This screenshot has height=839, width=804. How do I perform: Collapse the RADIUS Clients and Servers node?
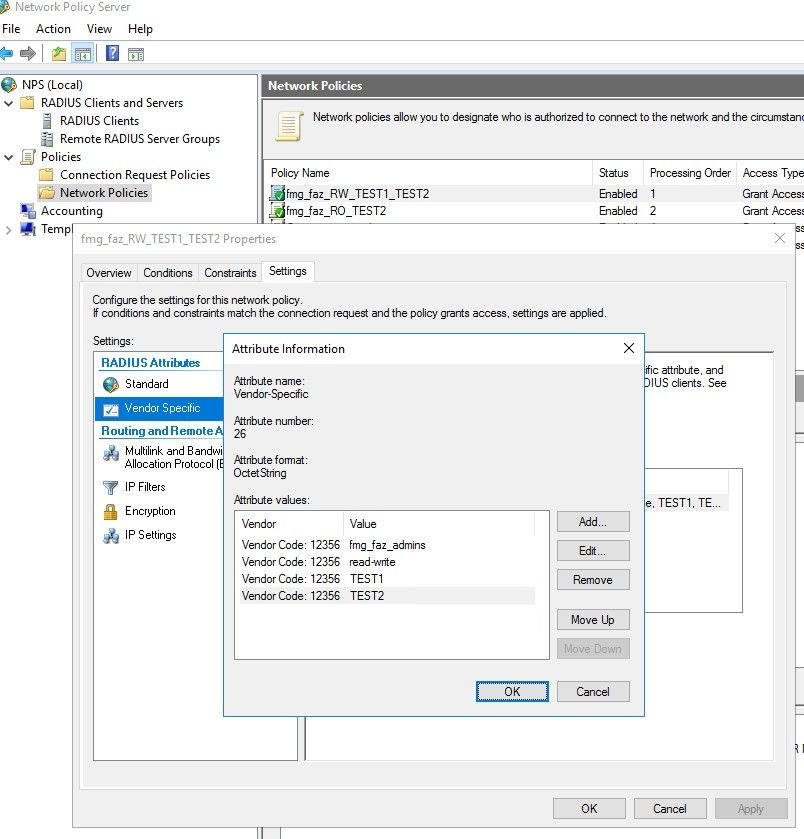(x=9, y=103)
